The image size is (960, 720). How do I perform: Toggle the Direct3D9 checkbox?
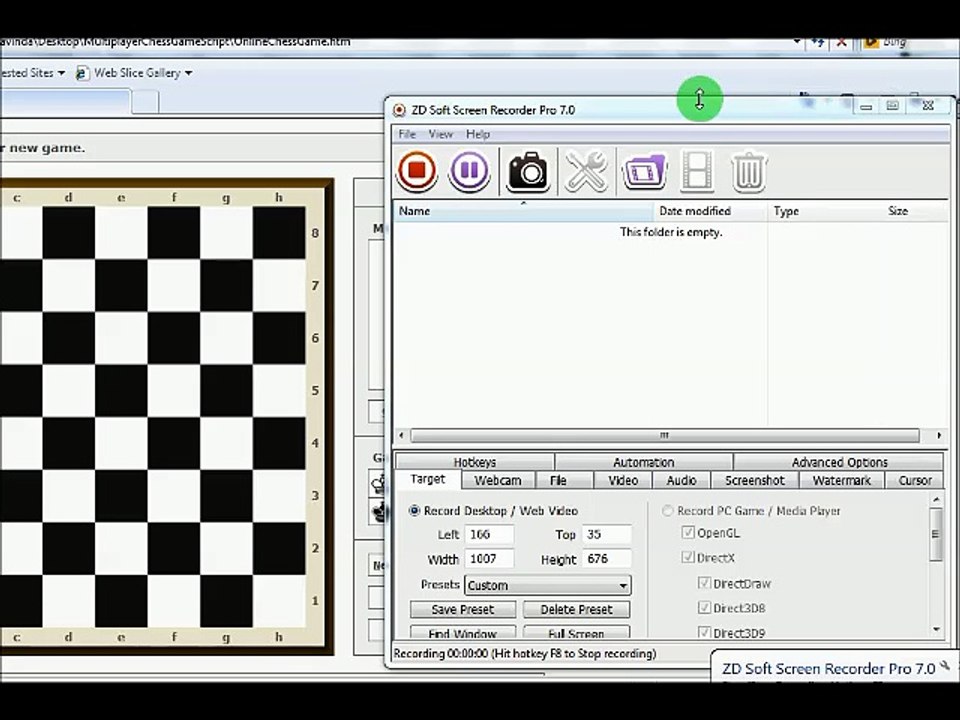pos(704,632)
